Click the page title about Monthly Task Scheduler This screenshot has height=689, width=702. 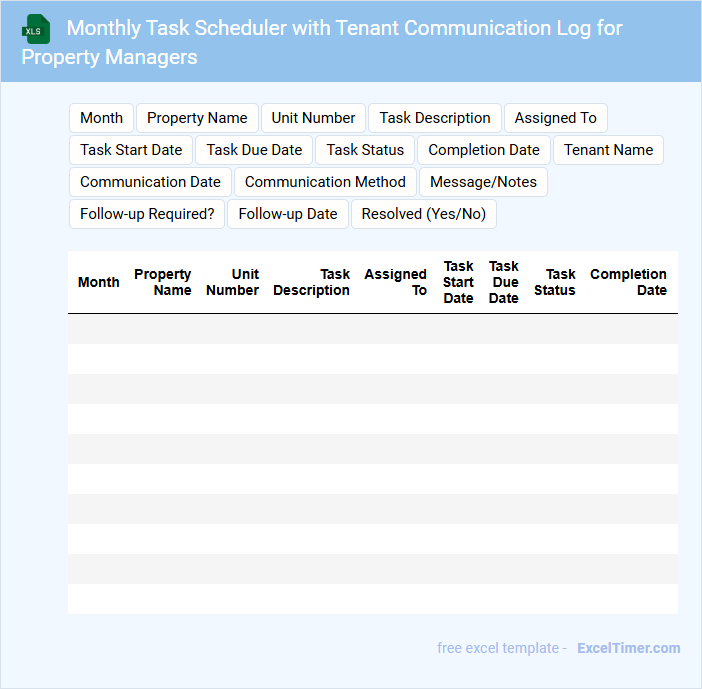[322, 43]
